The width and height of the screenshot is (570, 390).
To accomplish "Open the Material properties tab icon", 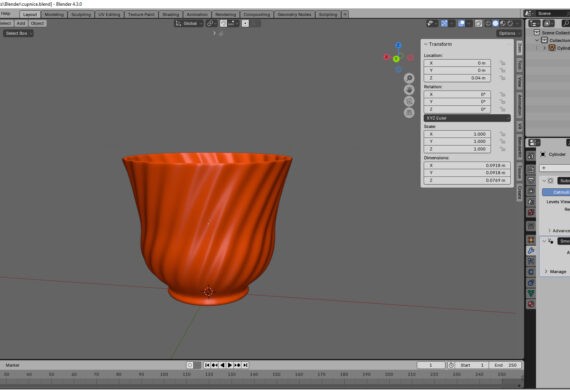I will (x=531, y=304).
